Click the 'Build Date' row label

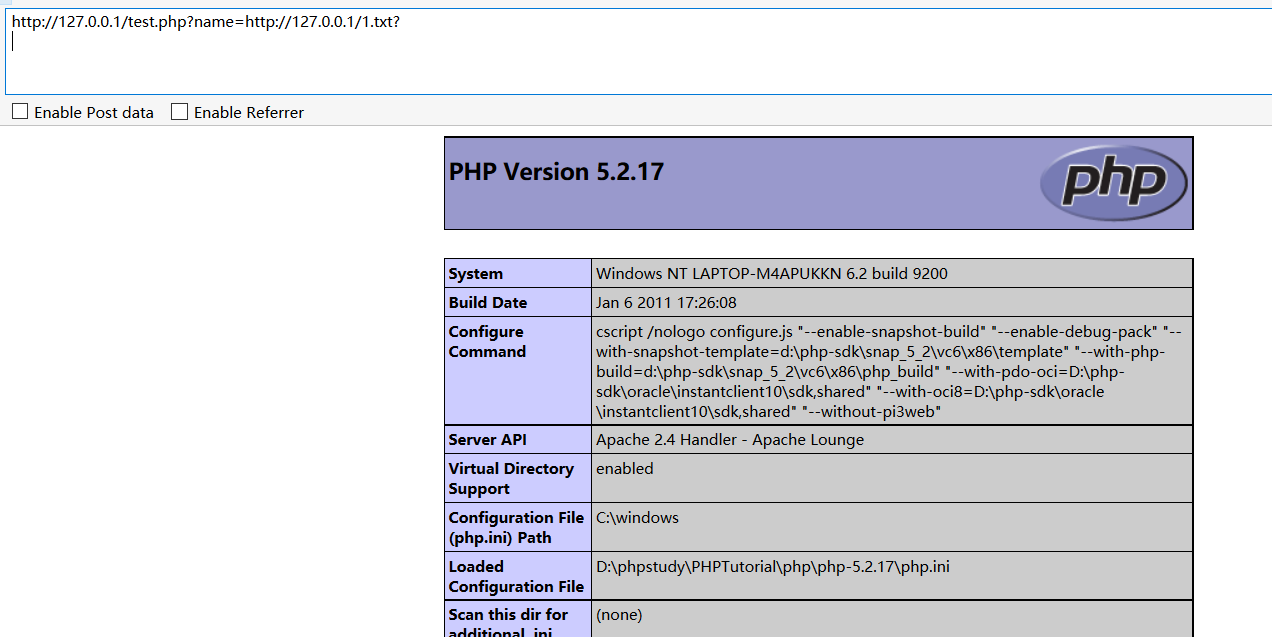click(488, 303)
